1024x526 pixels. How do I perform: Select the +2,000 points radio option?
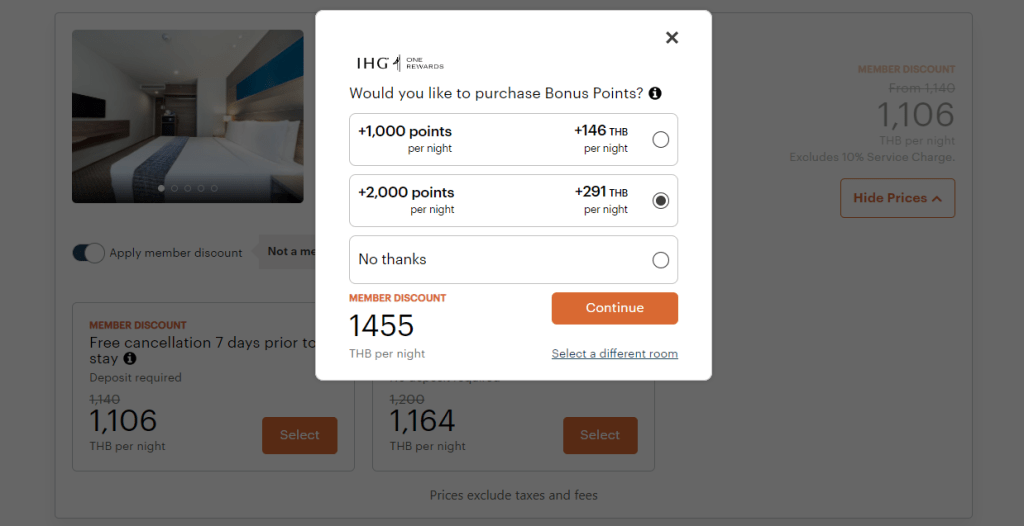pos(660,201)
